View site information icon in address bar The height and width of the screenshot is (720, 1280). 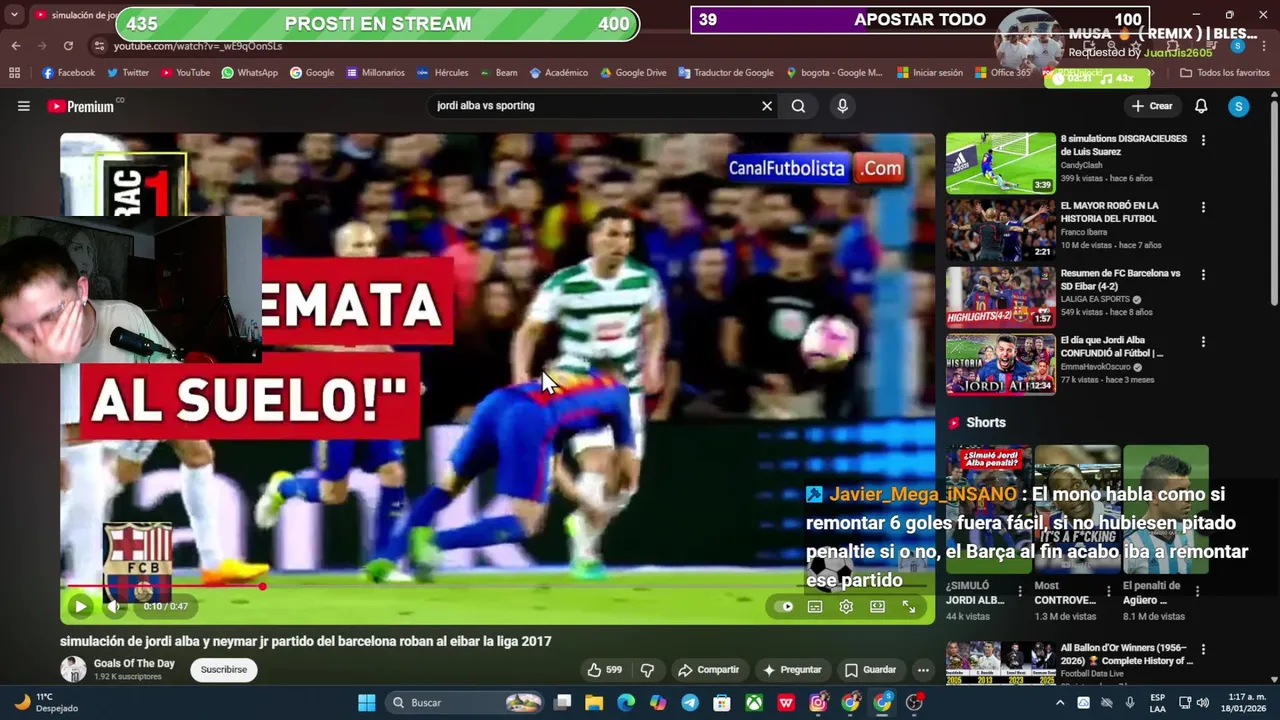click(x=98, y=46)
